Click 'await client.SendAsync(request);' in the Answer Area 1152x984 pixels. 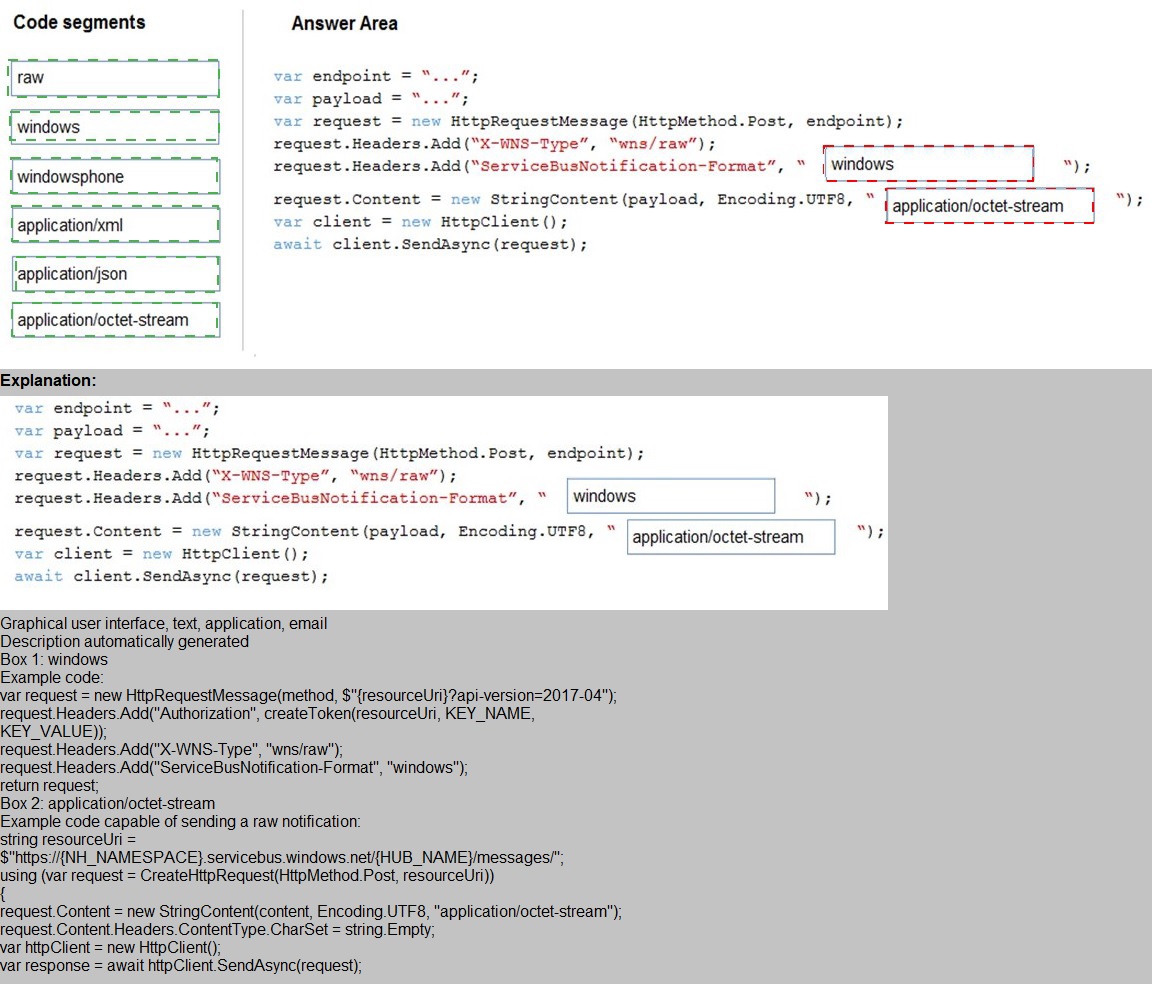pos(430,244)
